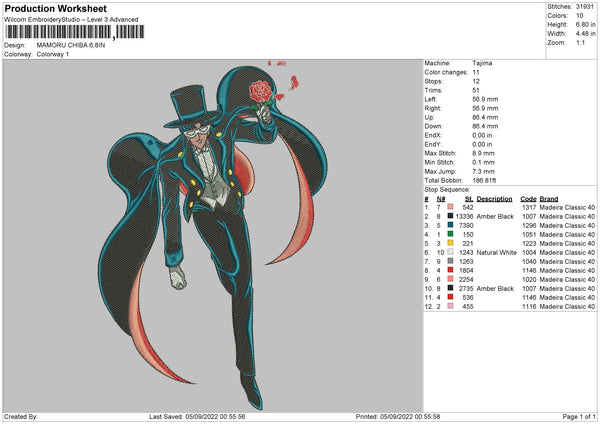Select the pink swatch in stop row 12
The image size is (600, 424).
450,306
